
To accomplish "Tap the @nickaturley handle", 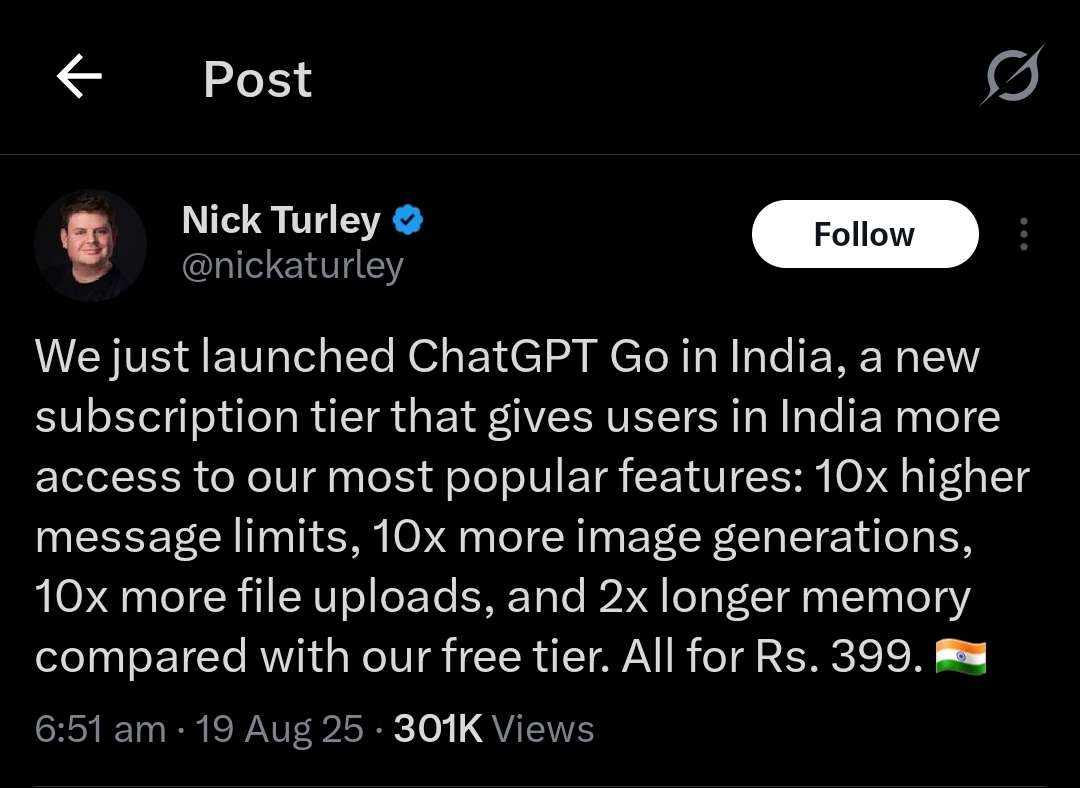I will pos(293,266).
